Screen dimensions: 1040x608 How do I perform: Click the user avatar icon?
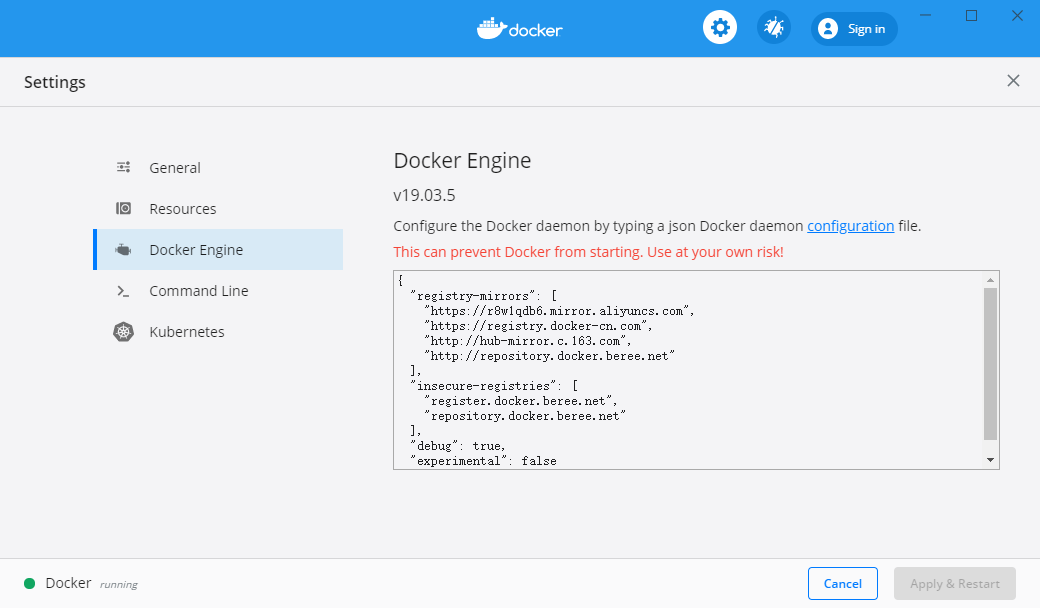tap(828, 29)
